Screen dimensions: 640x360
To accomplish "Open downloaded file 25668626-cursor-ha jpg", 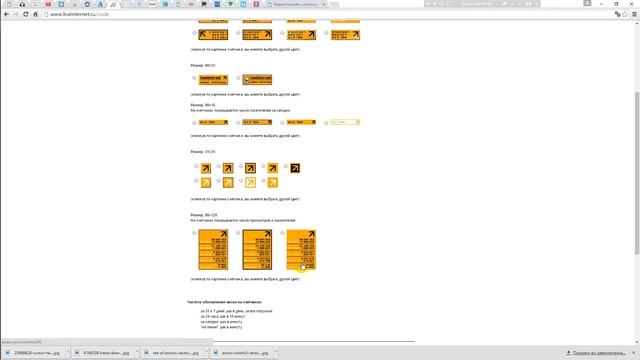I will click(x=33, y=353).
